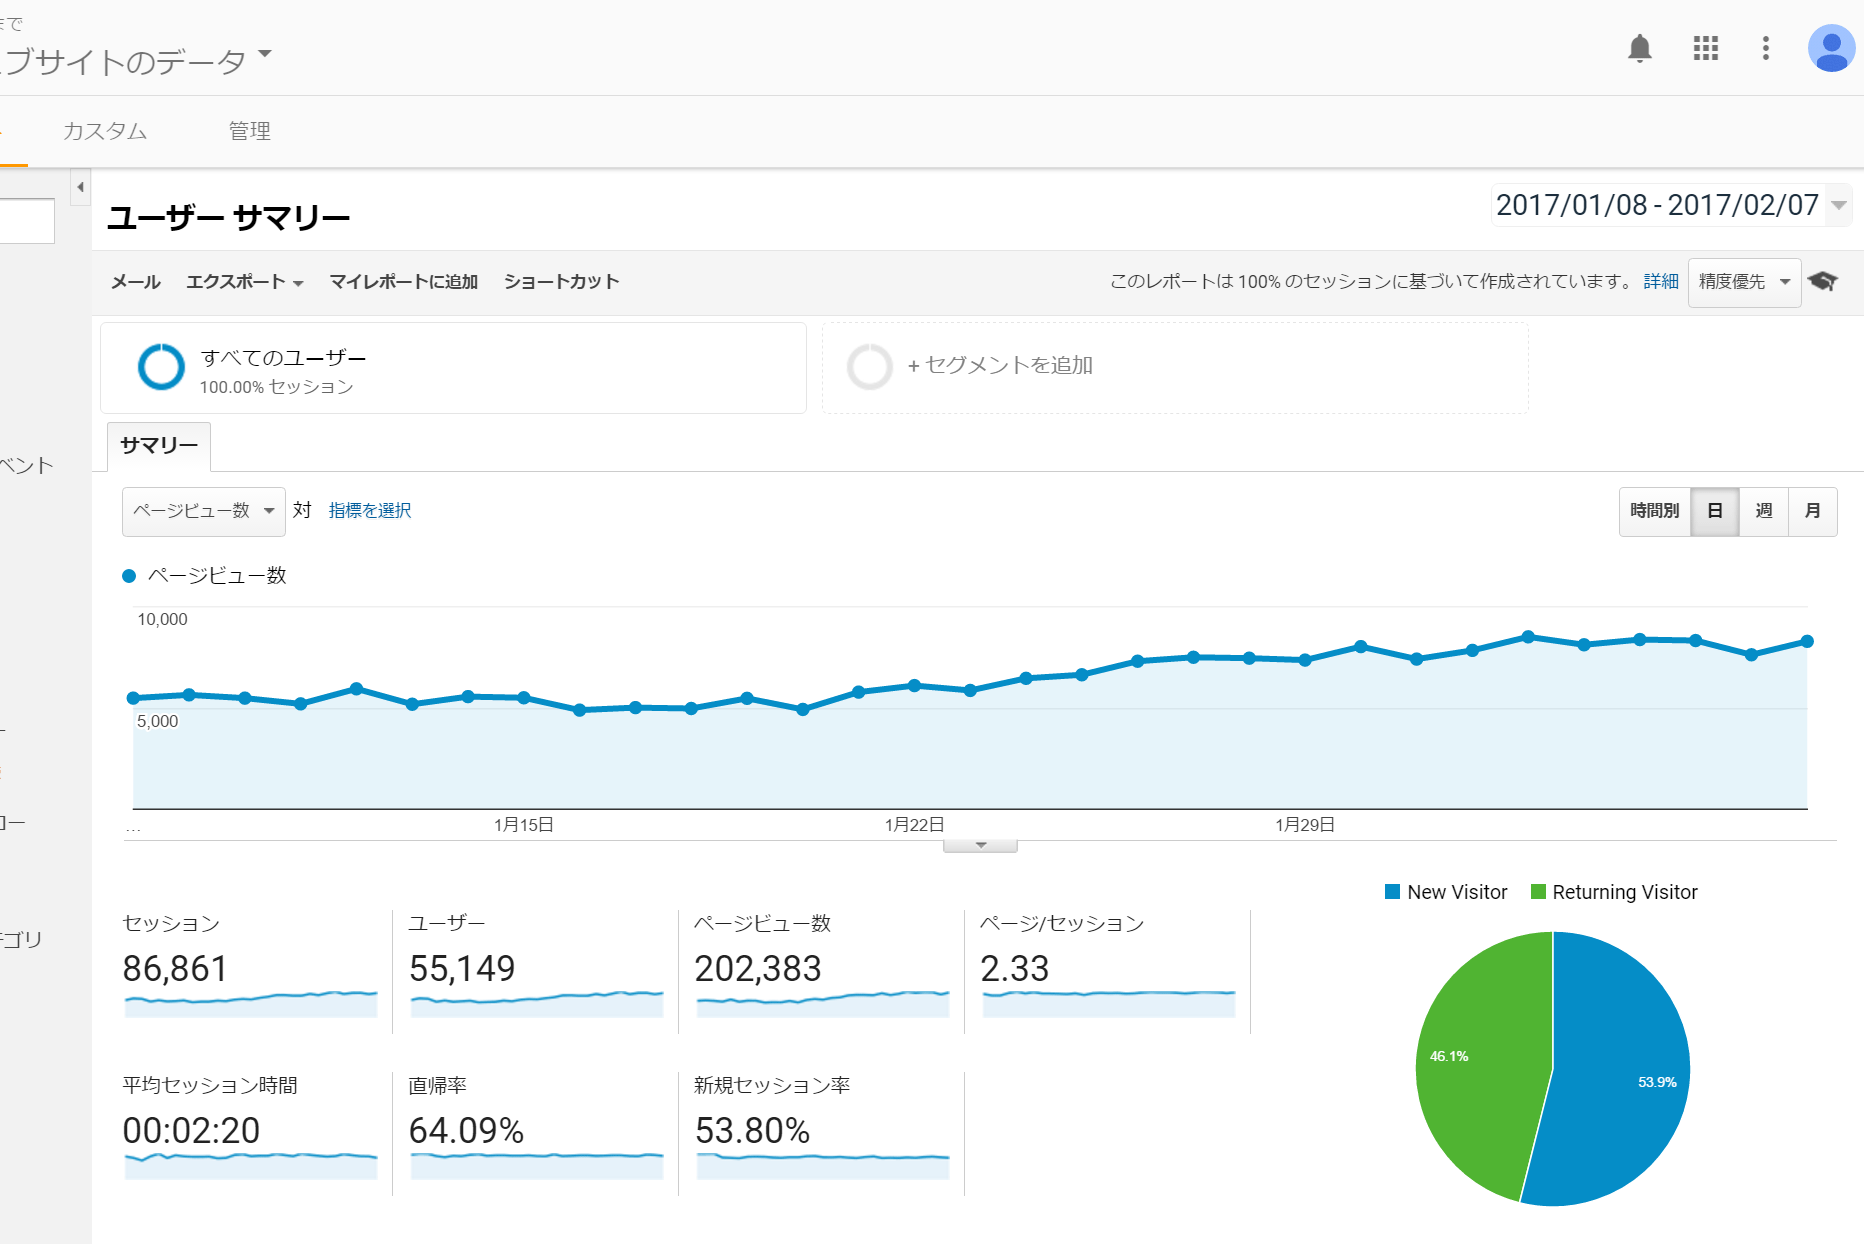Click the 詳細 link

point(1660,282)
